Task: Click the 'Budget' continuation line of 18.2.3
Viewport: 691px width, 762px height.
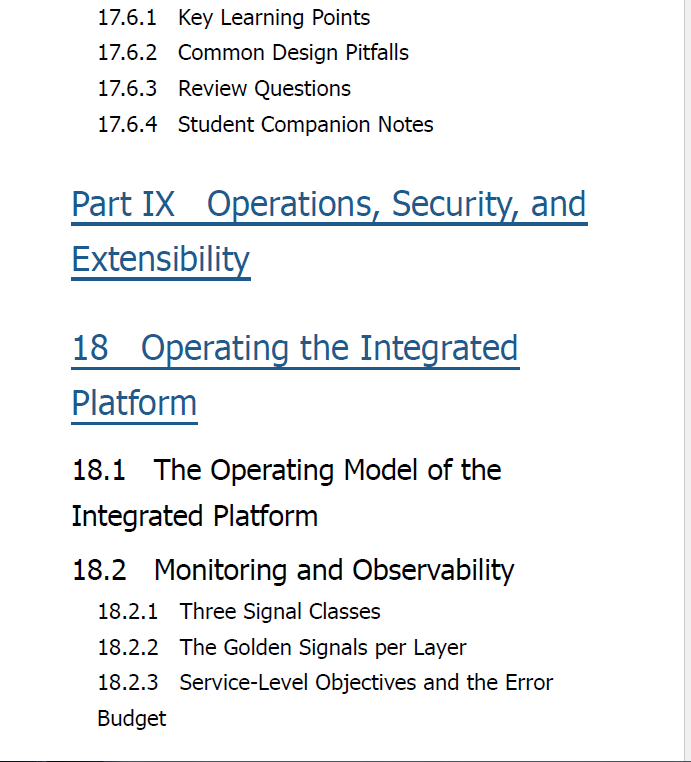Action: click(132, 719)
